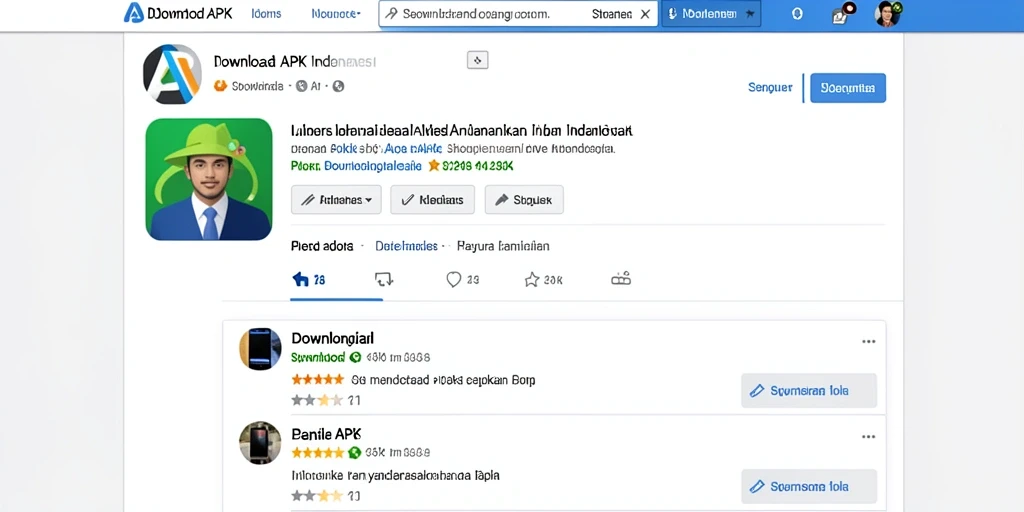Click the gift-like icon in stats row
The image size is (1024, 512).
(x=621, y=279)
